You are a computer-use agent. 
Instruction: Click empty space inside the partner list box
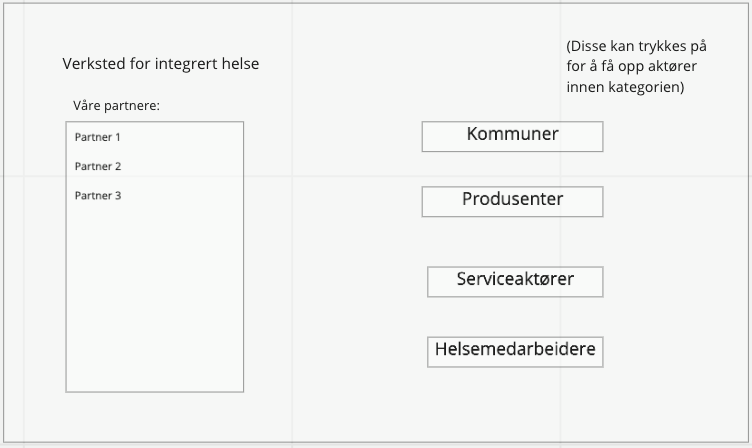tap(154, 300)
